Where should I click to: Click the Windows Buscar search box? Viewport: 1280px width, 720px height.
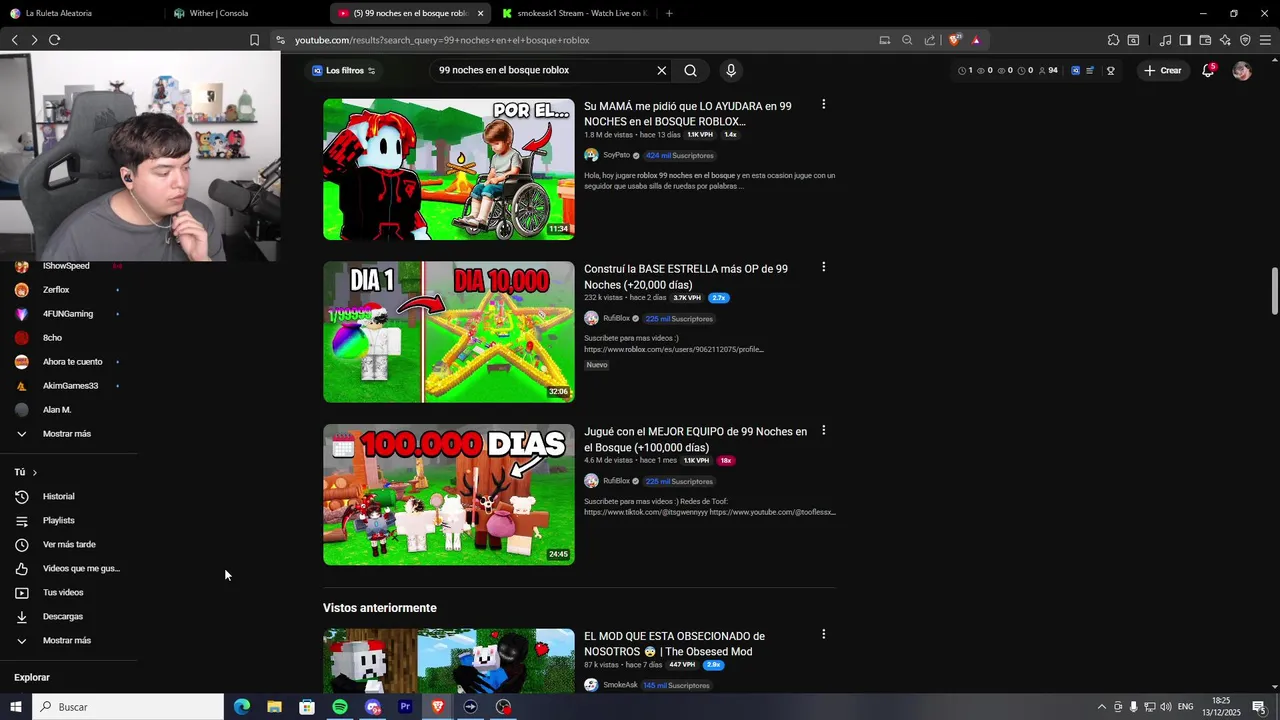[x=128, y=707]
